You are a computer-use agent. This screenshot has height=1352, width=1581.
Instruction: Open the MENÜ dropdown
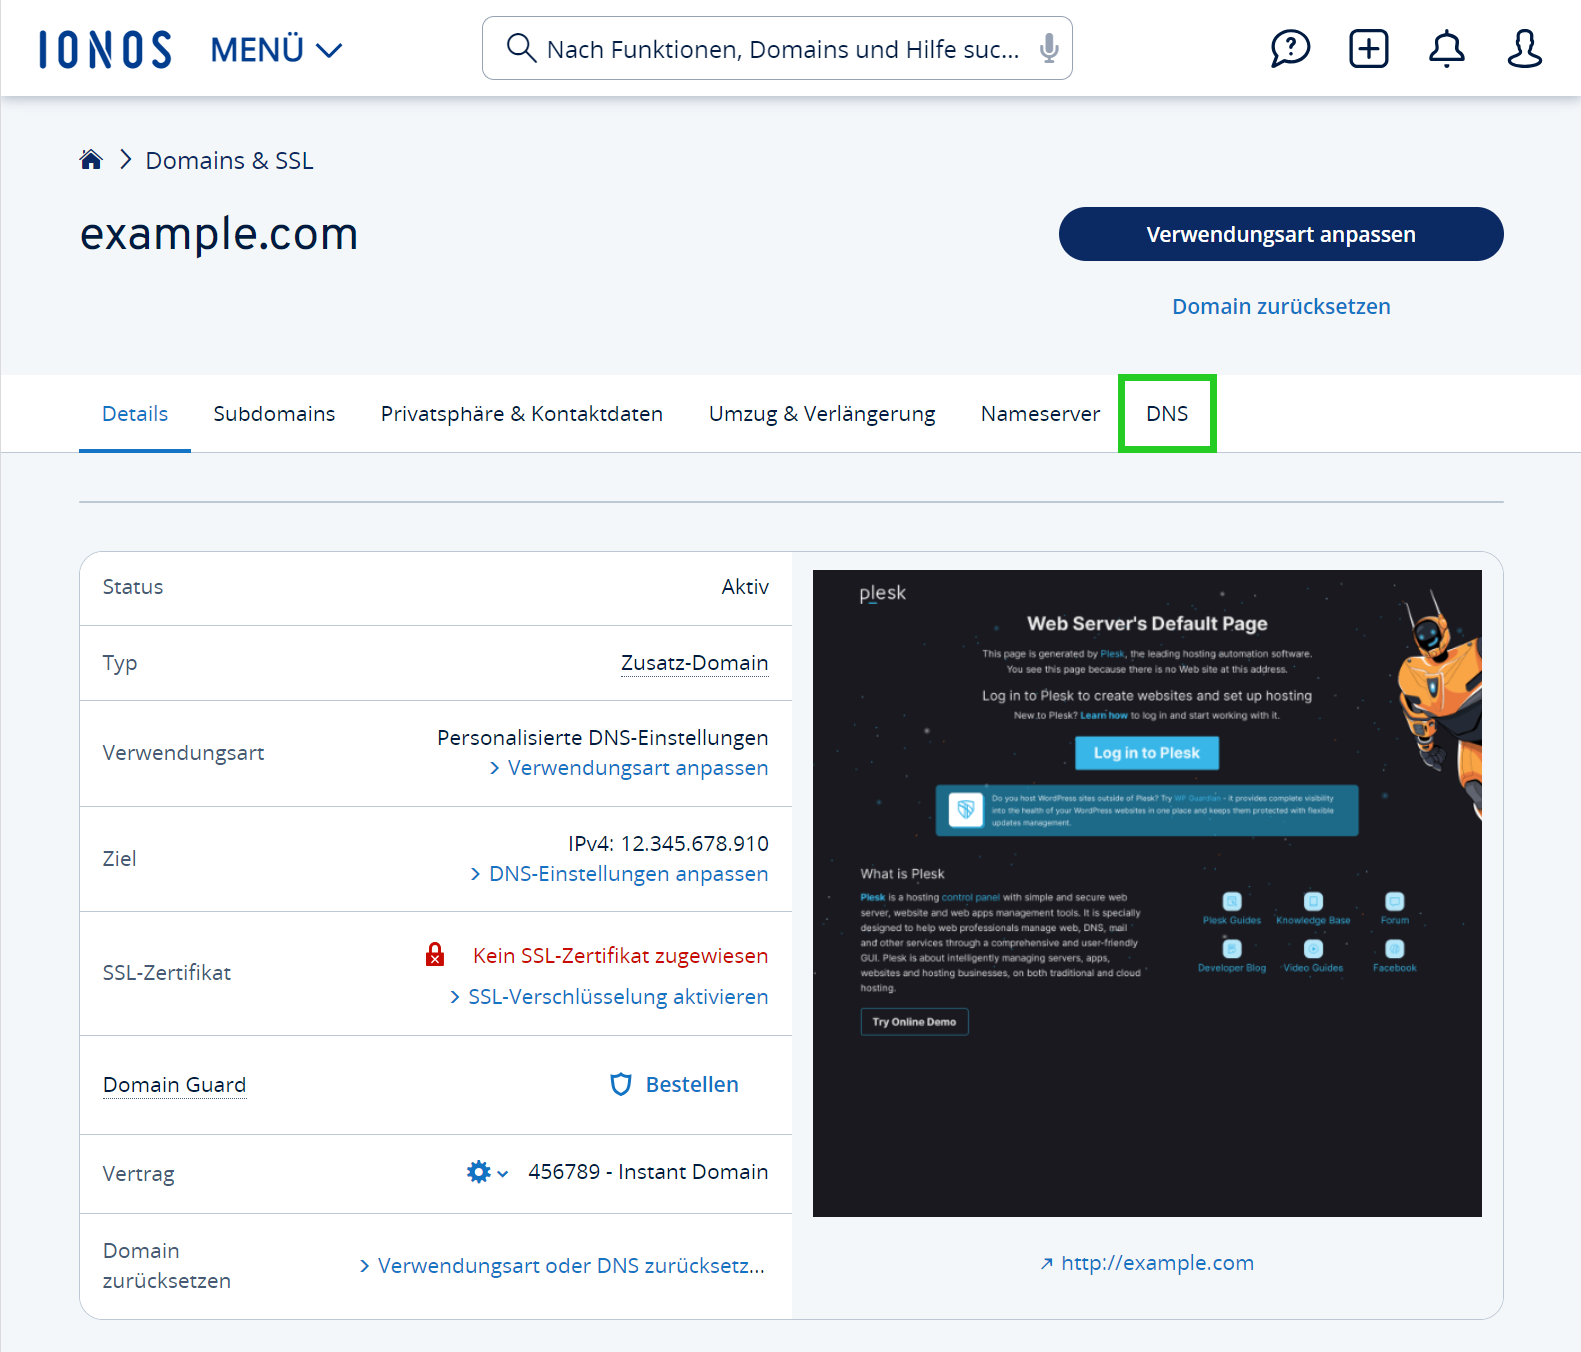coord(276,49)
